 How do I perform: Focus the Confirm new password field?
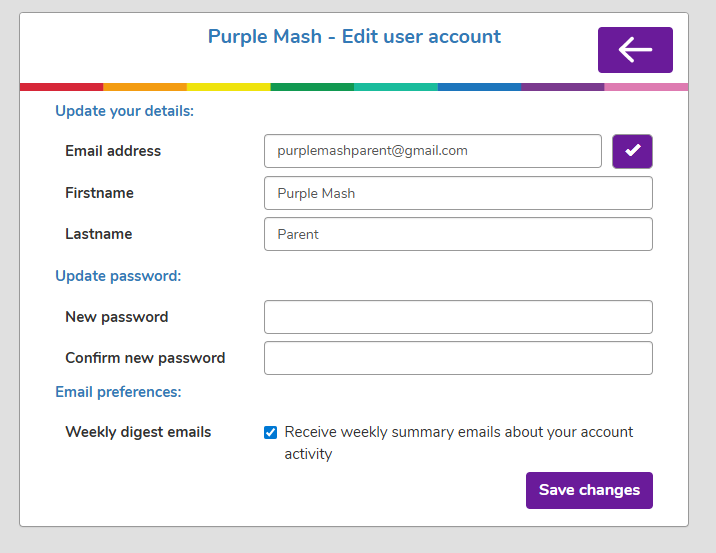[458, 358]
